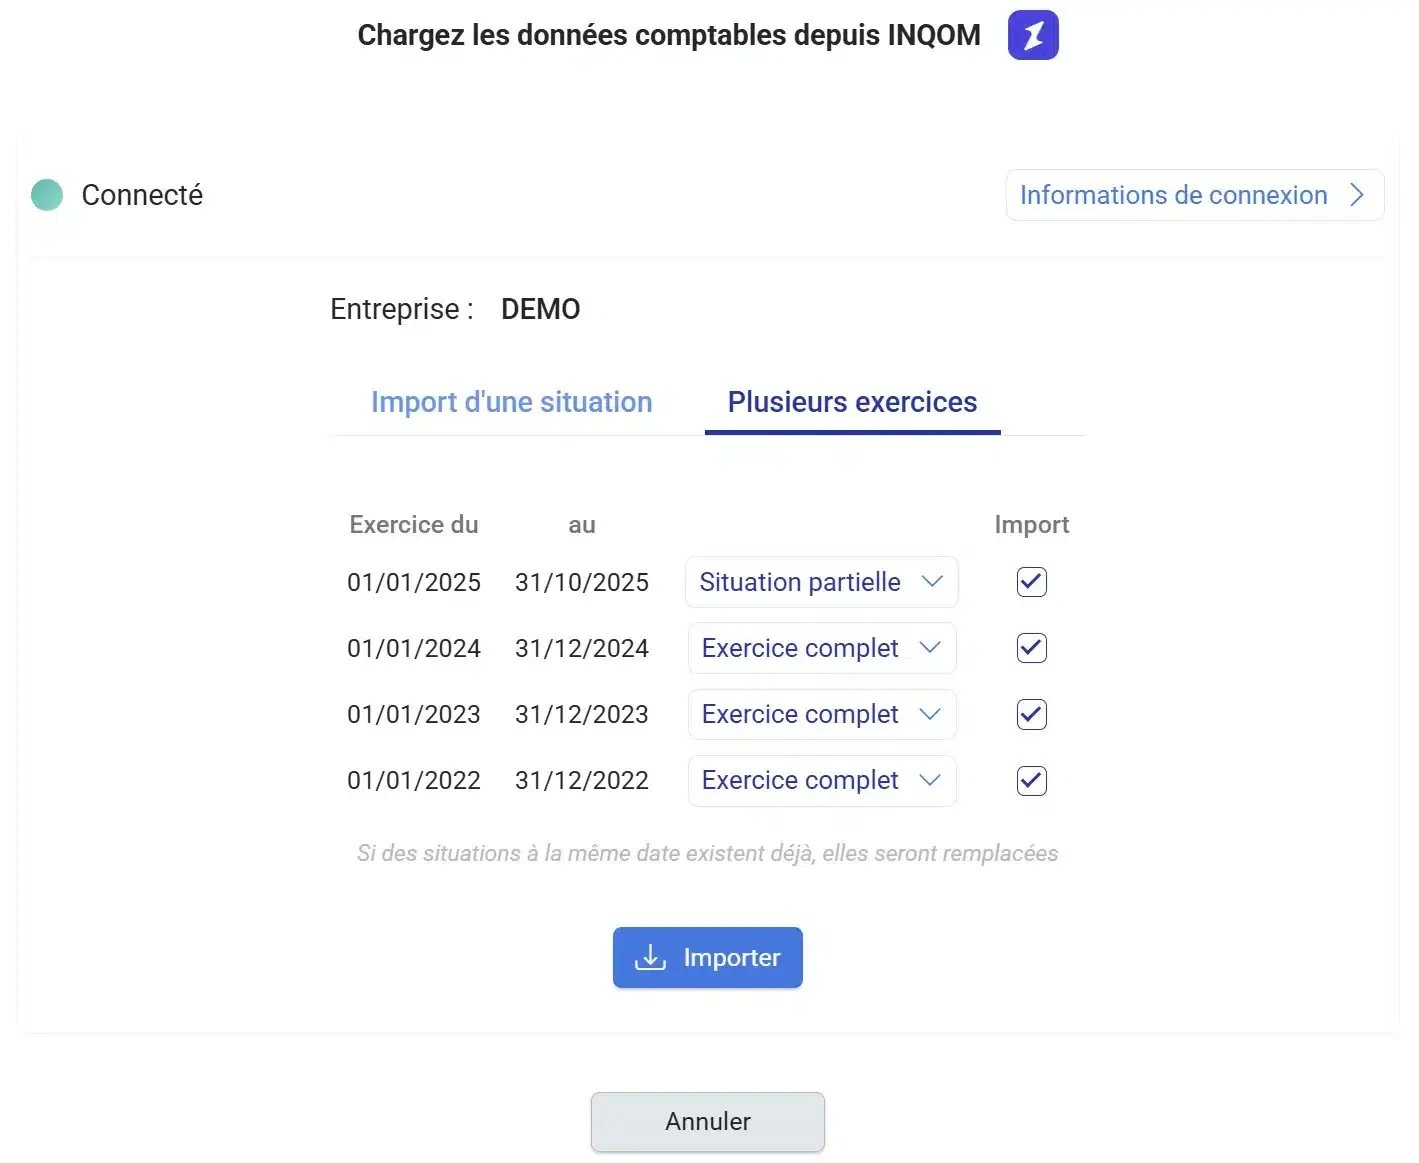
Task: Uncheck import checkbox for 2024 exercice
Action: [1031, 648]
